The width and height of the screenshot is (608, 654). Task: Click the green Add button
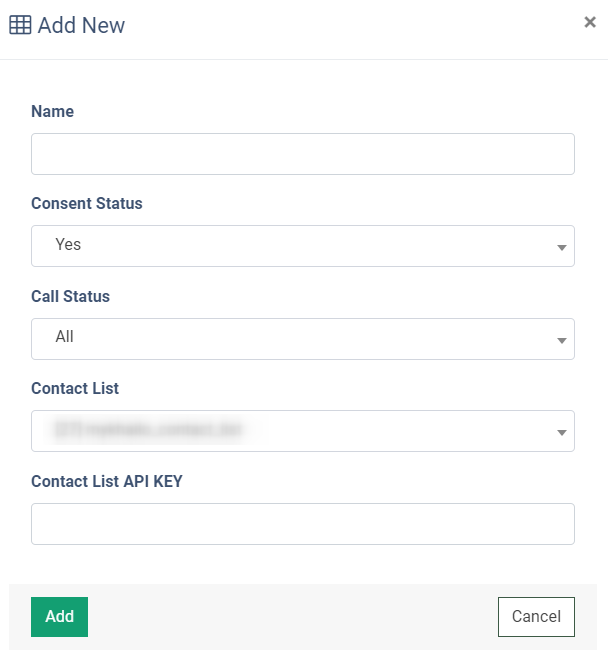pyautogui.click(x=59, y=617)
